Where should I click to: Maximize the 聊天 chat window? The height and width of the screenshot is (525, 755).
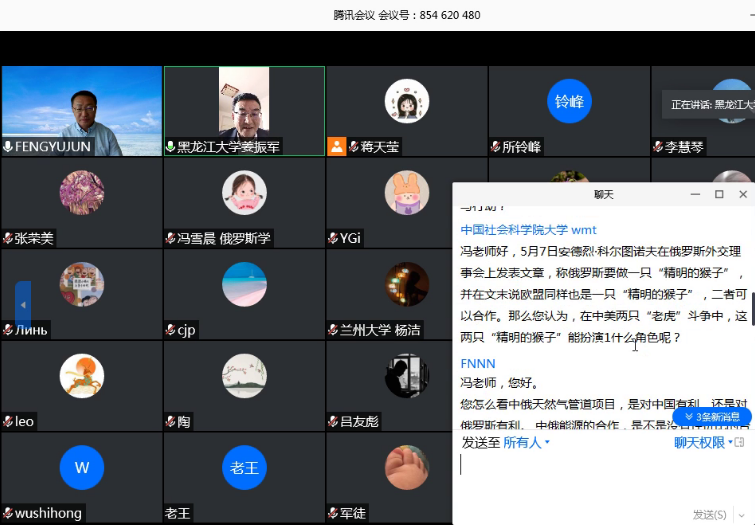pos(719,194)
